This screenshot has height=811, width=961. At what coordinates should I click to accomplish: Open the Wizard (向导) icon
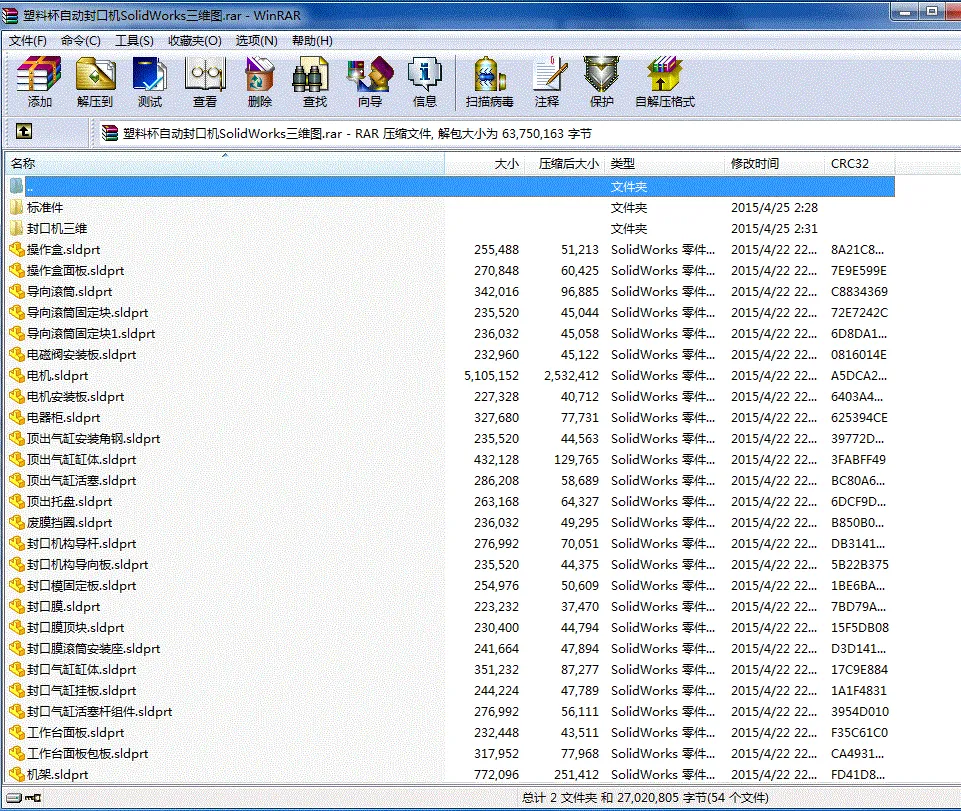click(370, 74)
